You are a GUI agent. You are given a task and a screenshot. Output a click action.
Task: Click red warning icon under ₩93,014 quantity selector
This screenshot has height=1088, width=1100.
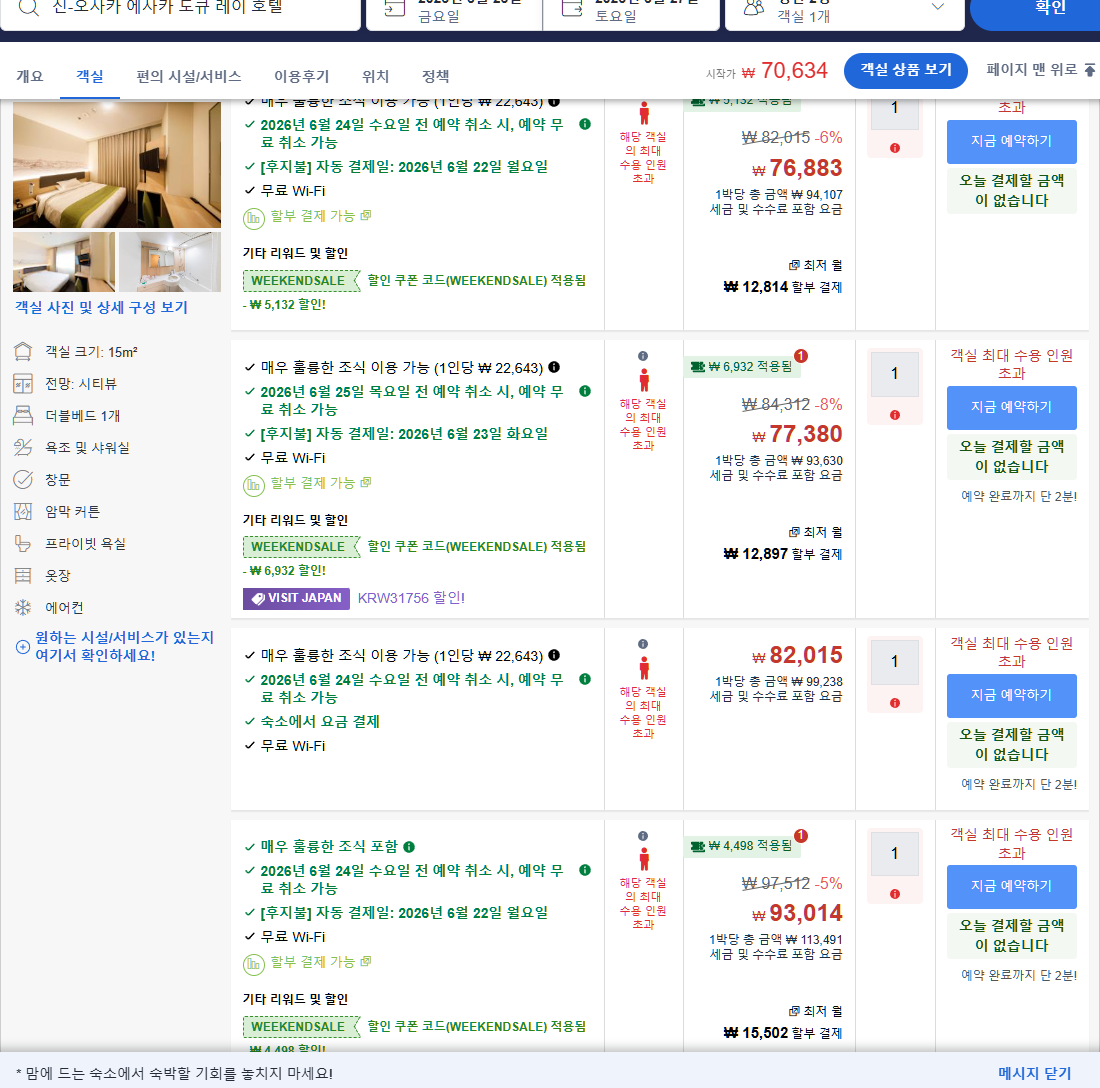point(895,894)
